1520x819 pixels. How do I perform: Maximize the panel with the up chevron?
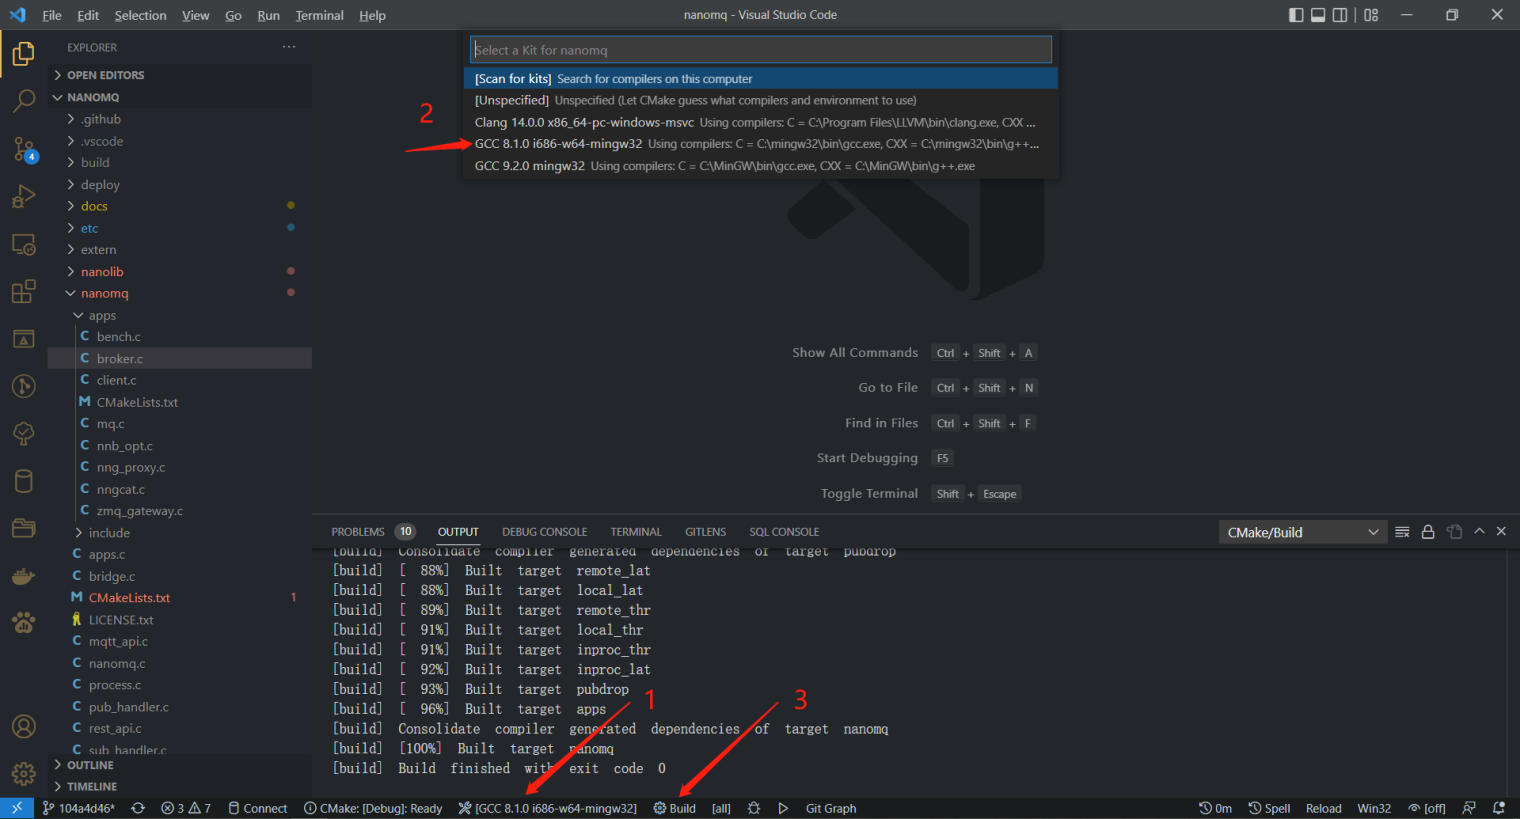(1479, 532)
